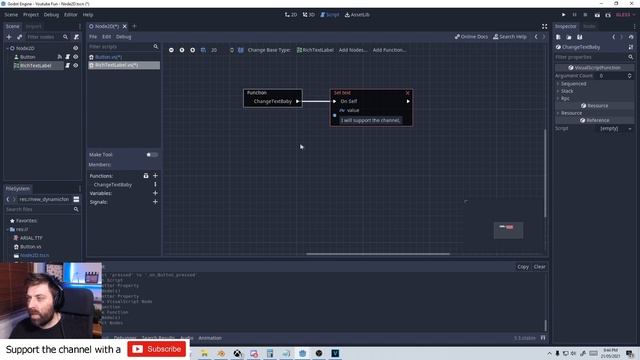Image resolution: width=640 pixels, height=360 pixels.
Task: Toggle the graph minimap button
Action: point(241,50)
